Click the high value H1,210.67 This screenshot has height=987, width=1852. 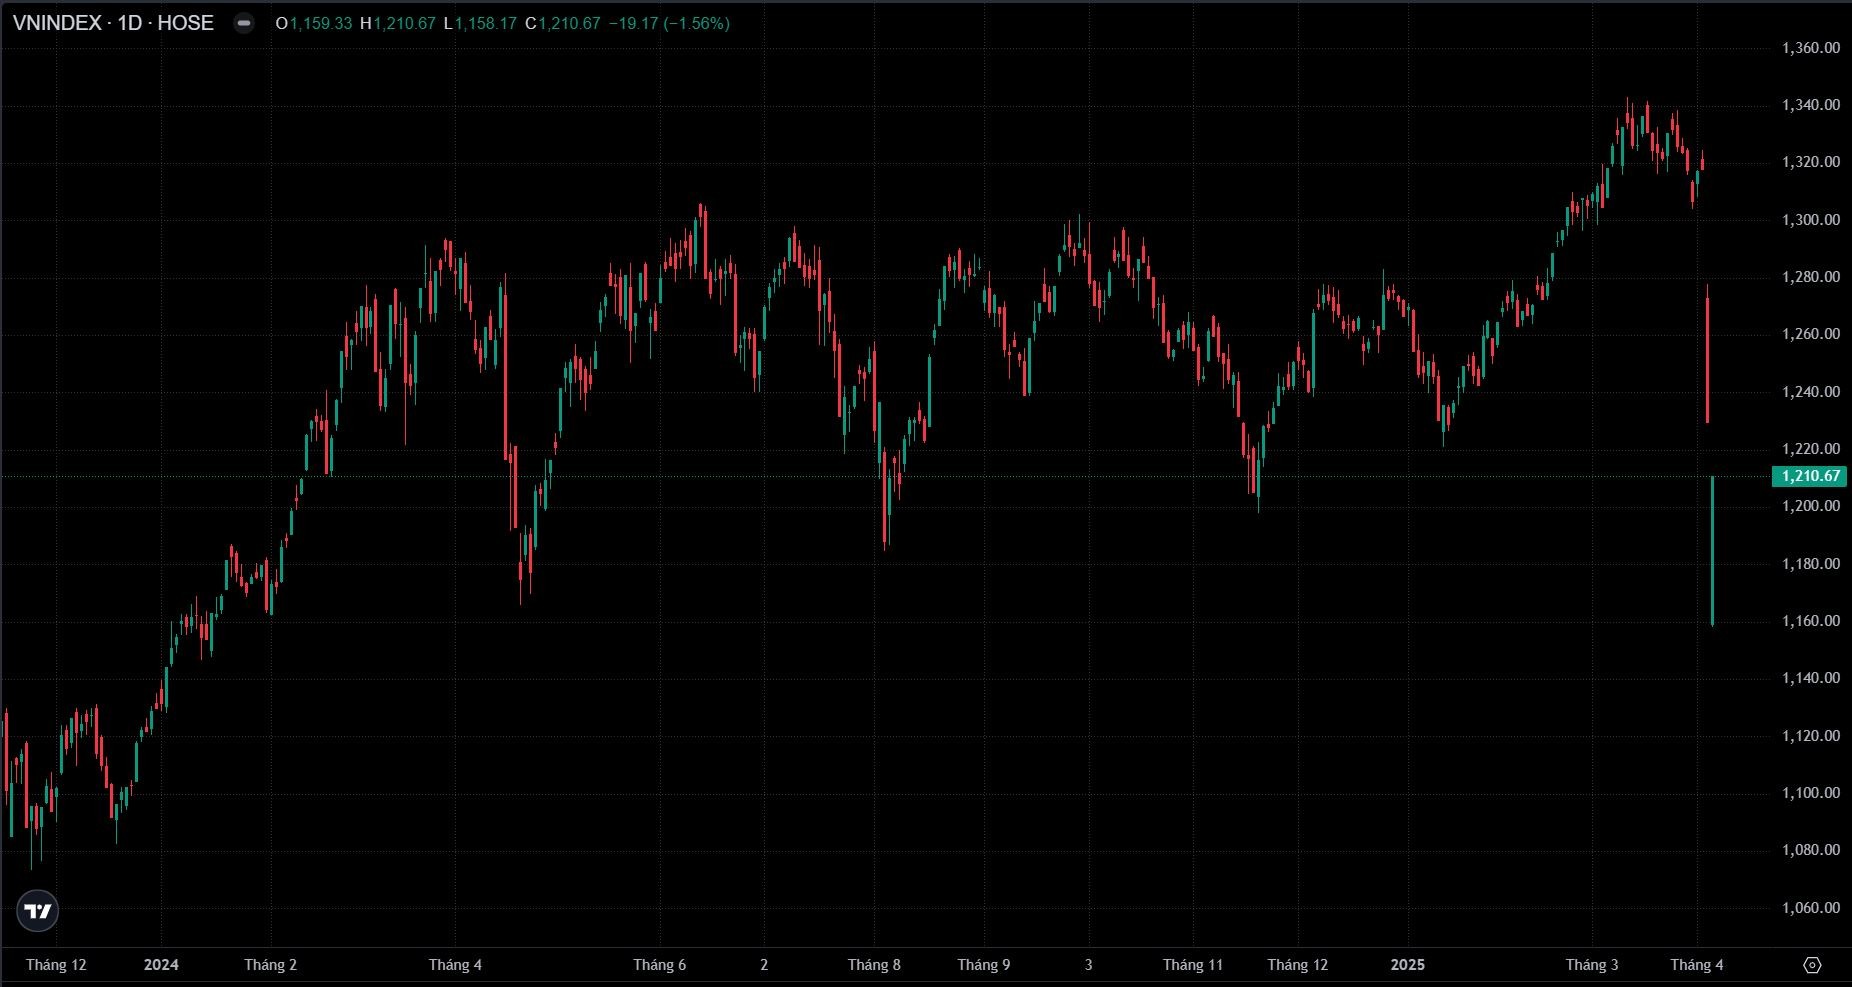tap(398, 23)
